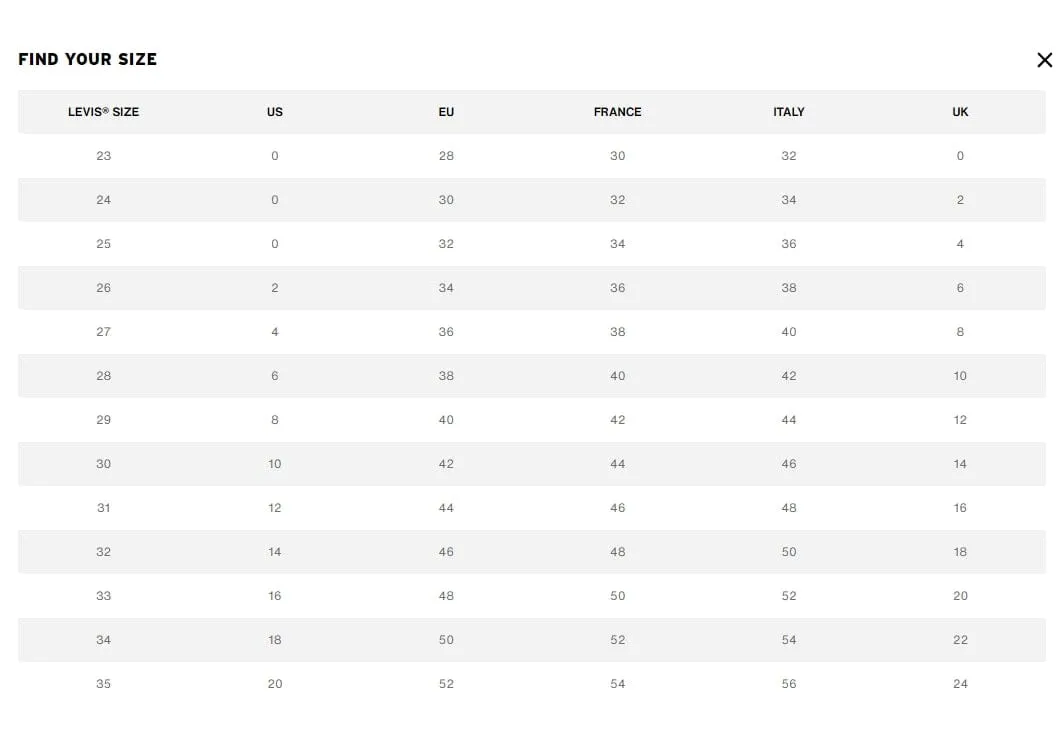Click US value 18 in size 34 row
The height and width of the screenshot is (751, 1062).
275,640
